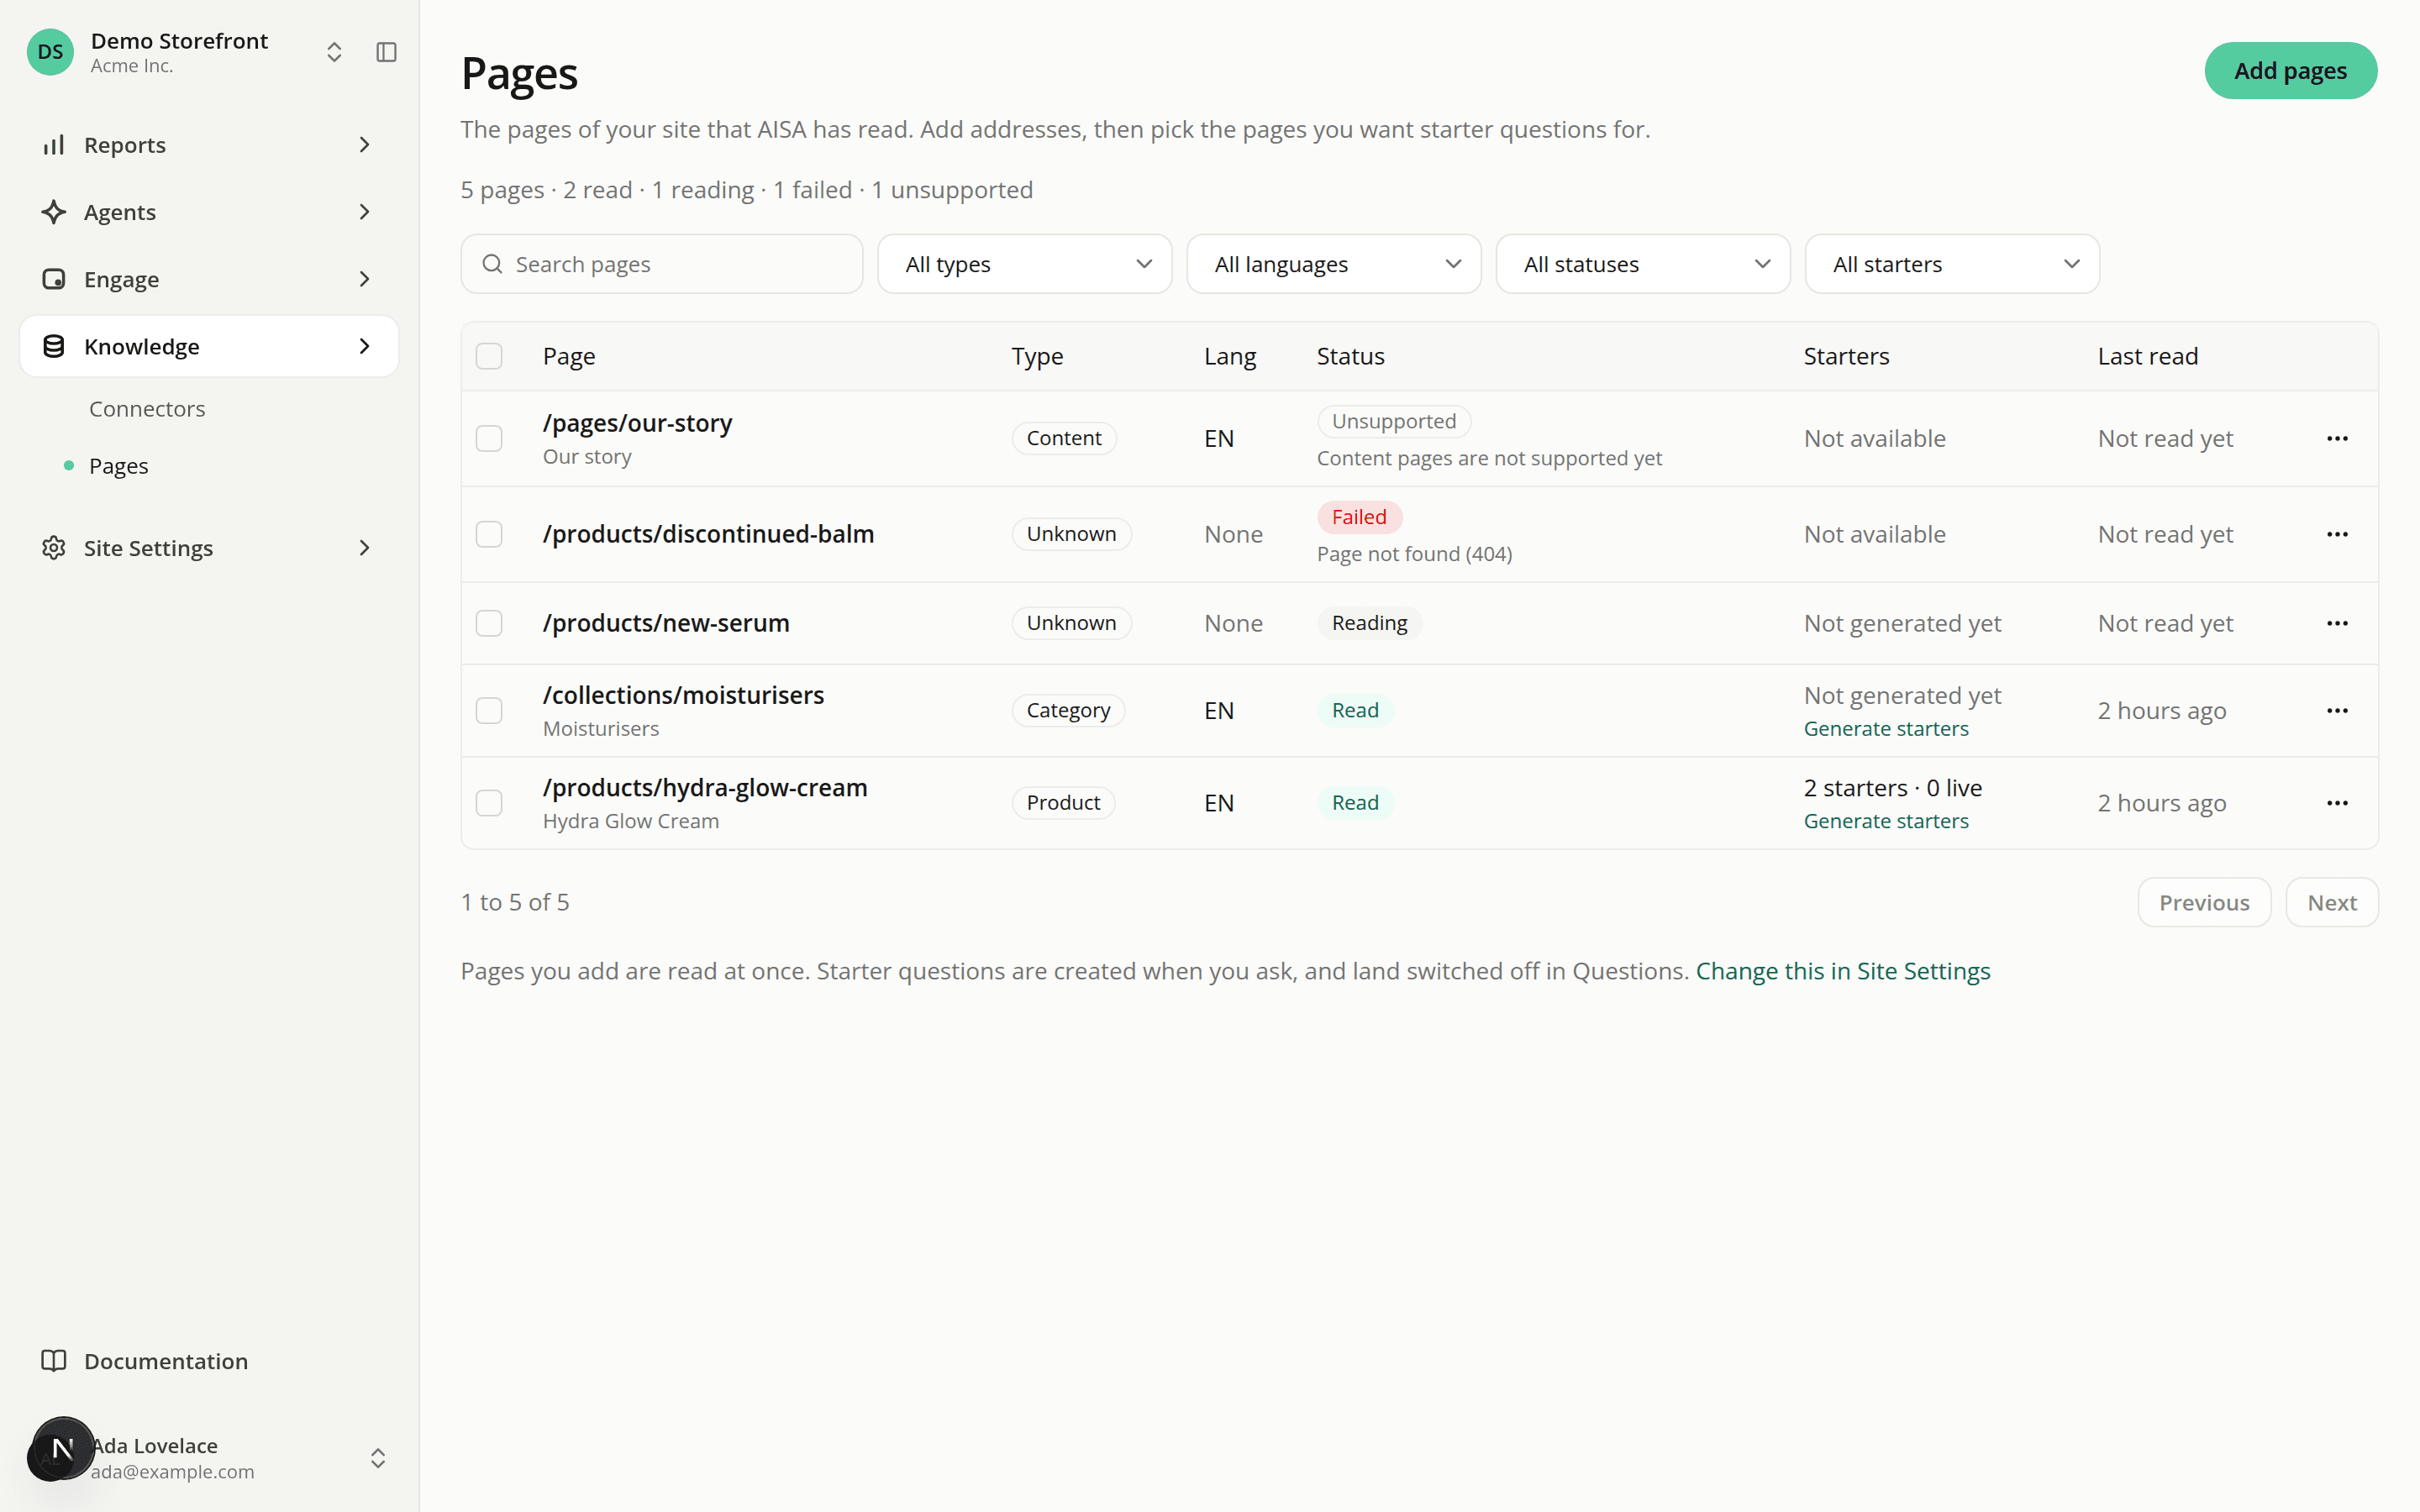Select the /products/new-serum row checkbox
Viewport: 2420px width, 1512px height.
click(489, 624)
